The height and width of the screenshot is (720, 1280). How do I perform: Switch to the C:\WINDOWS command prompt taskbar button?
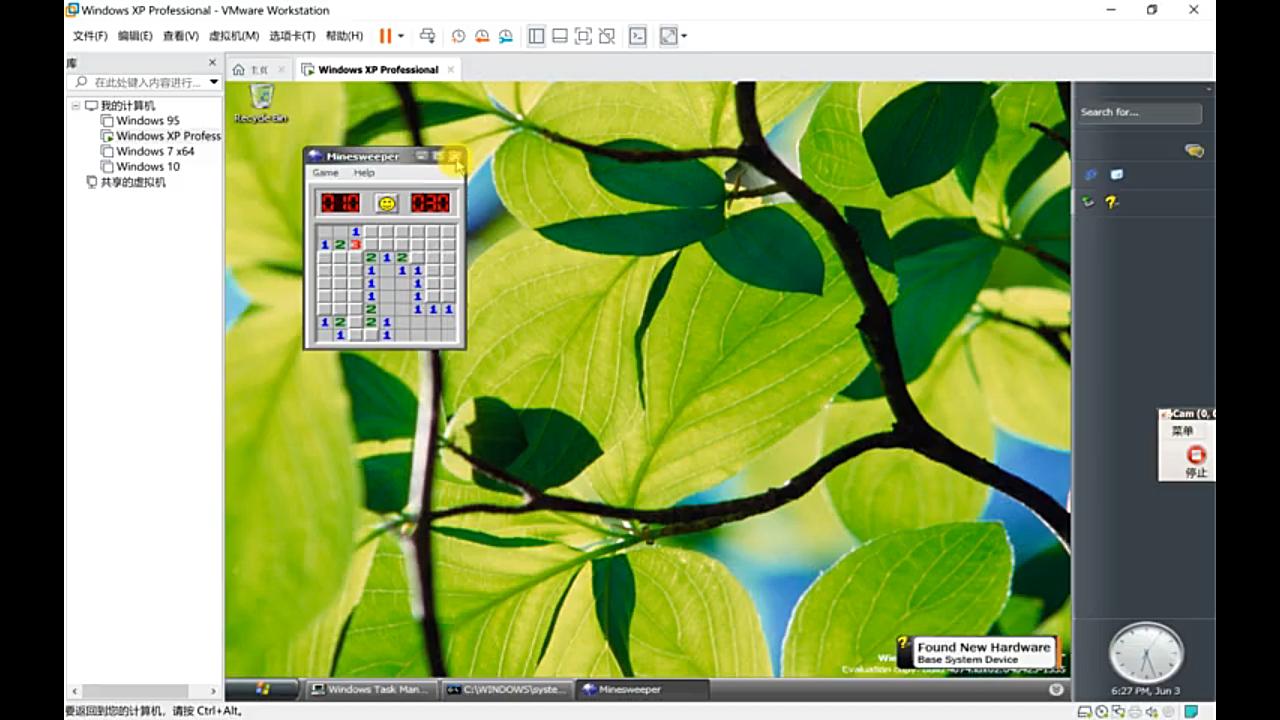pyautogui.click(x=506, y=689)
